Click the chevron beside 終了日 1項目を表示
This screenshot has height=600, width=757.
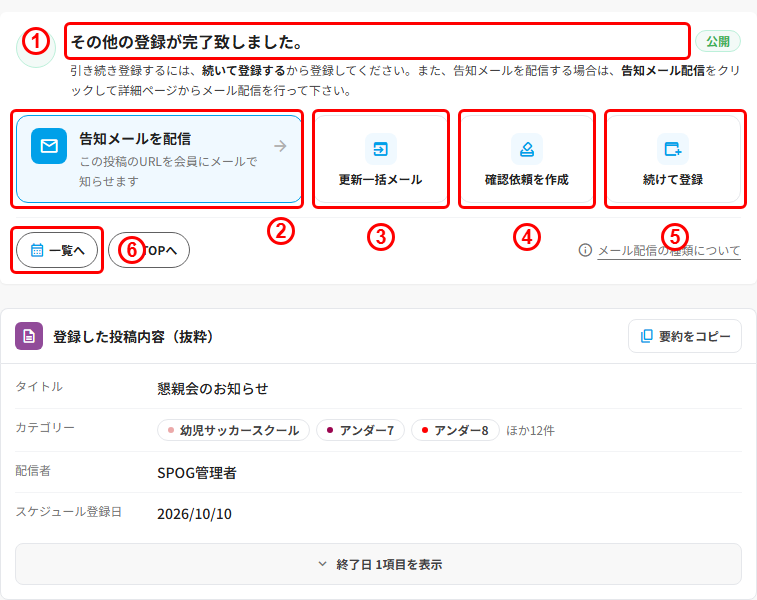point(322,564)
